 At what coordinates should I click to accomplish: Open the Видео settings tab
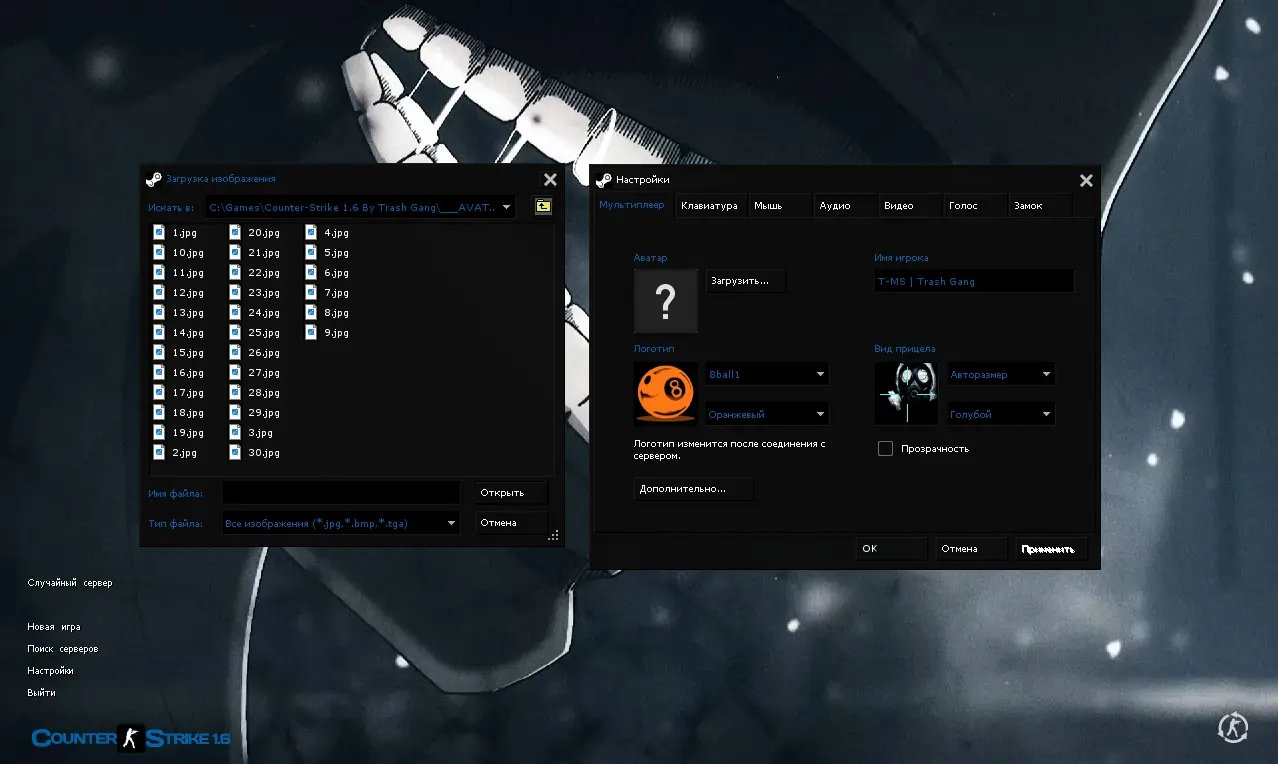898,206
